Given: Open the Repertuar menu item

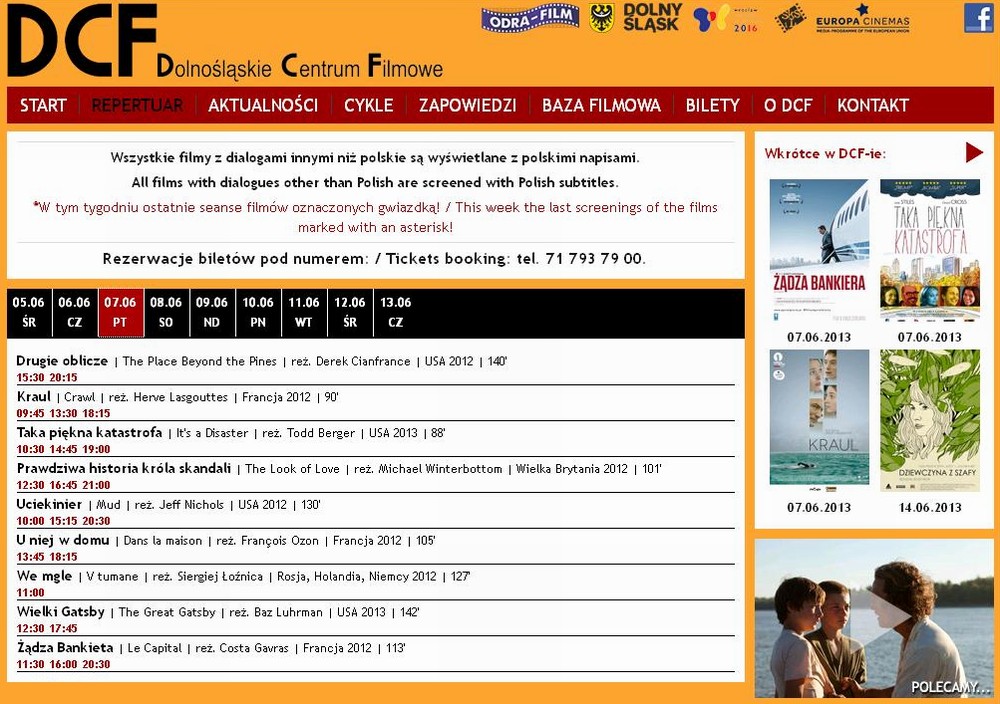Looking at the screenshot, I should 137,105.
